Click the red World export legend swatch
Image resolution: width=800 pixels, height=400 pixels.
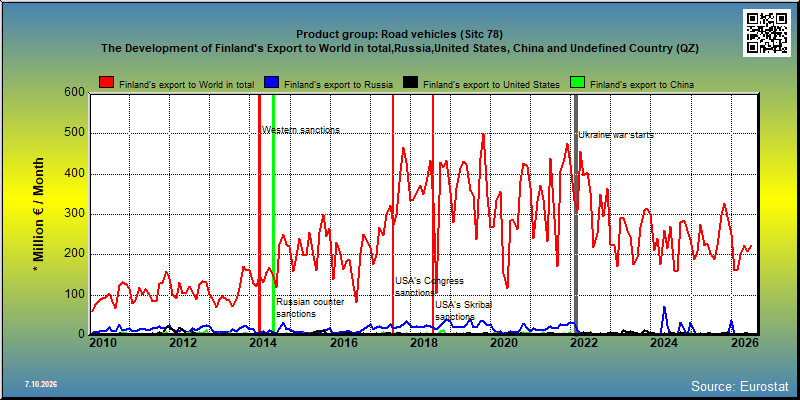pyautogui.click(x=107, y=83)
